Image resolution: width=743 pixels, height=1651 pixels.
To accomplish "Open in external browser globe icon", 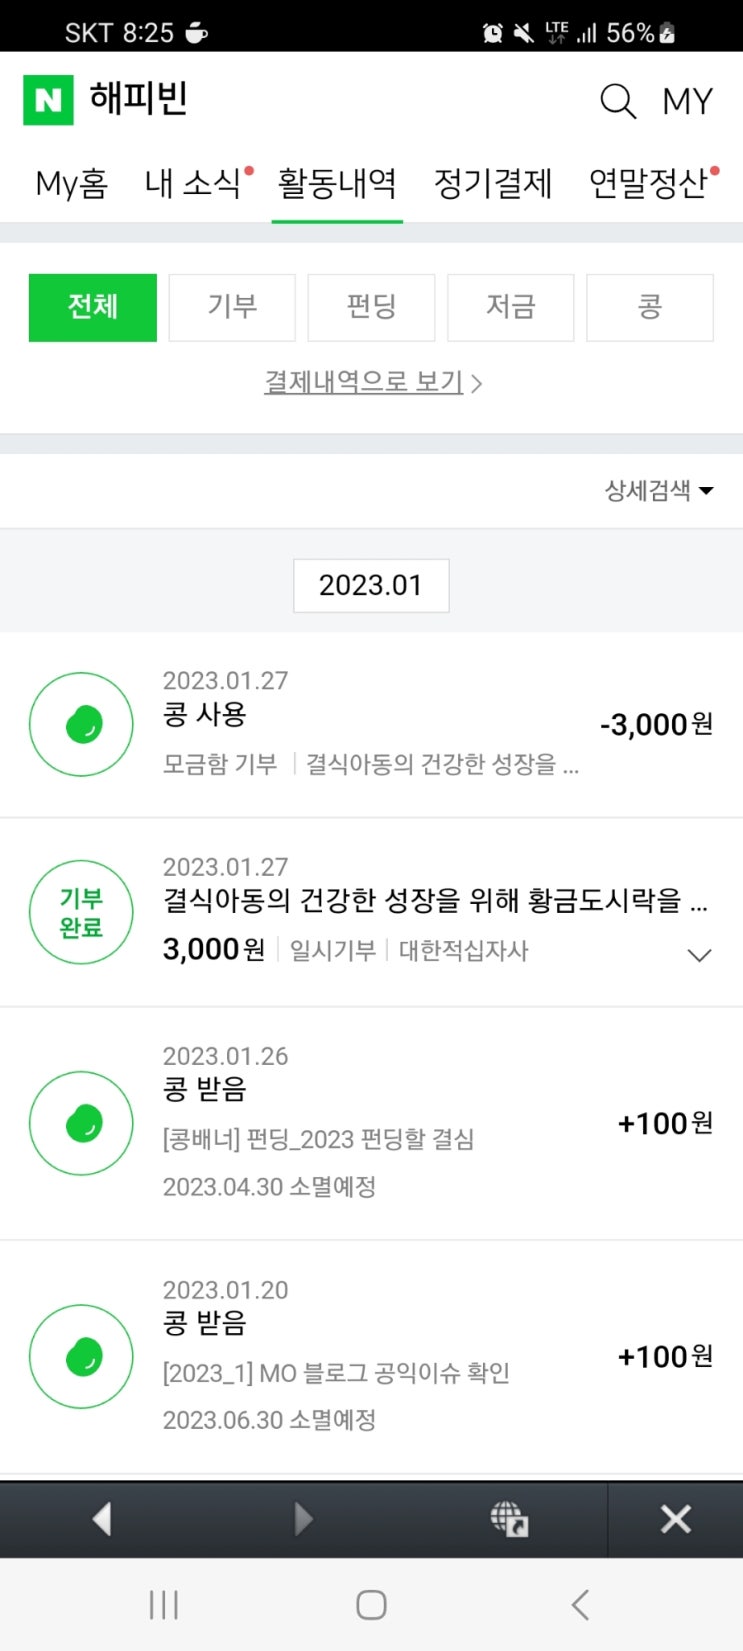I will (509, 1519).
